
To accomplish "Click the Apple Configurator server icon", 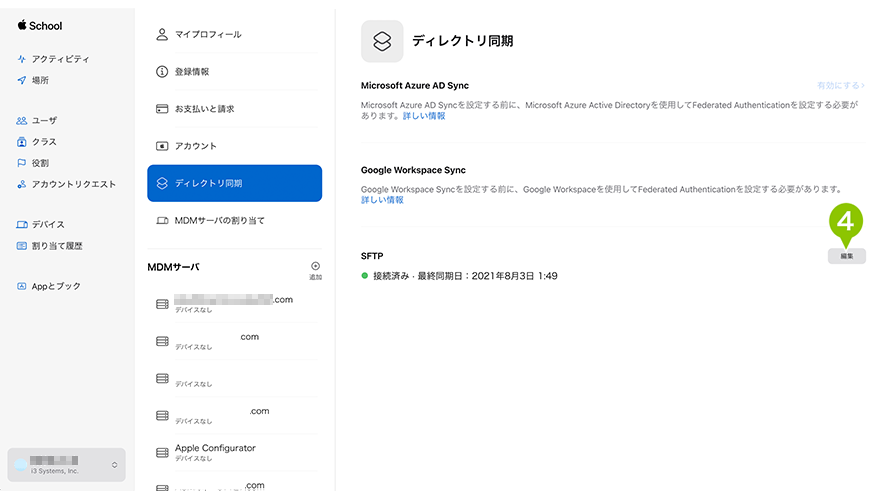I will pyautogui.click(x=162, y=452).
